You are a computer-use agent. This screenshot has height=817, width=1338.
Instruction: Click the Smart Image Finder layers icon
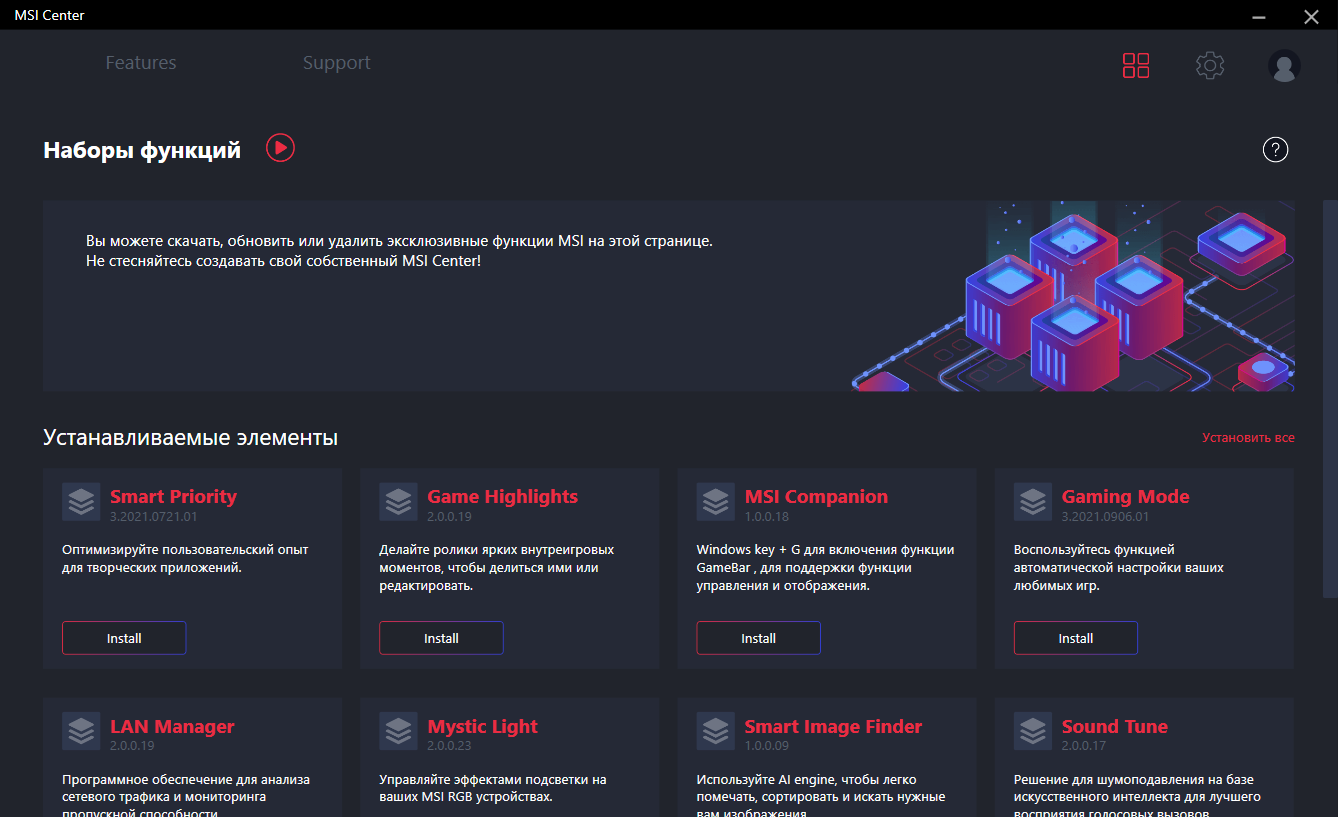coord(716,732)
